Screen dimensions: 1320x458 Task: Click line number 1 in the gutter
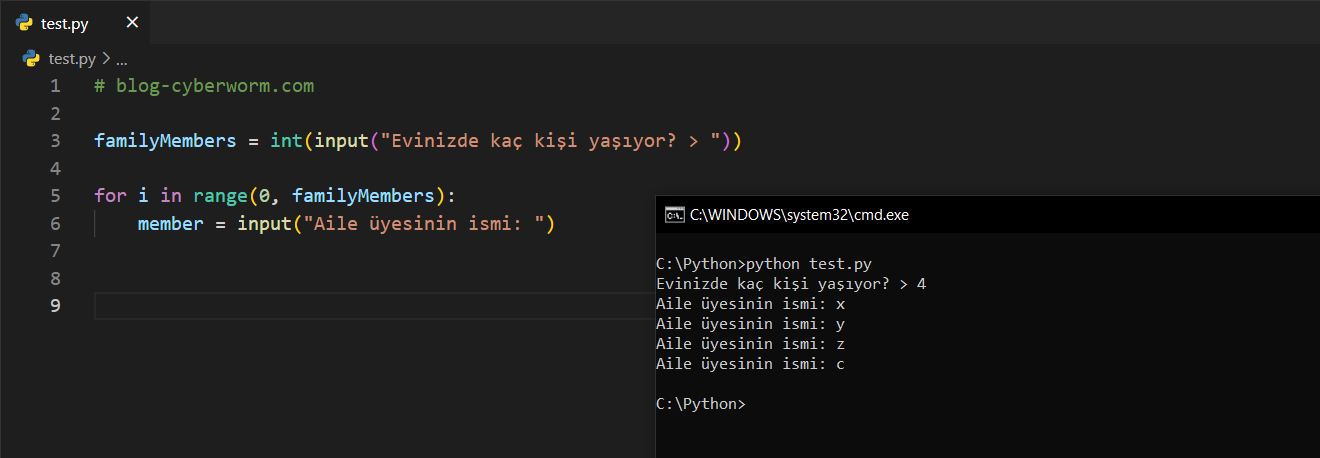tap(55, 86)
